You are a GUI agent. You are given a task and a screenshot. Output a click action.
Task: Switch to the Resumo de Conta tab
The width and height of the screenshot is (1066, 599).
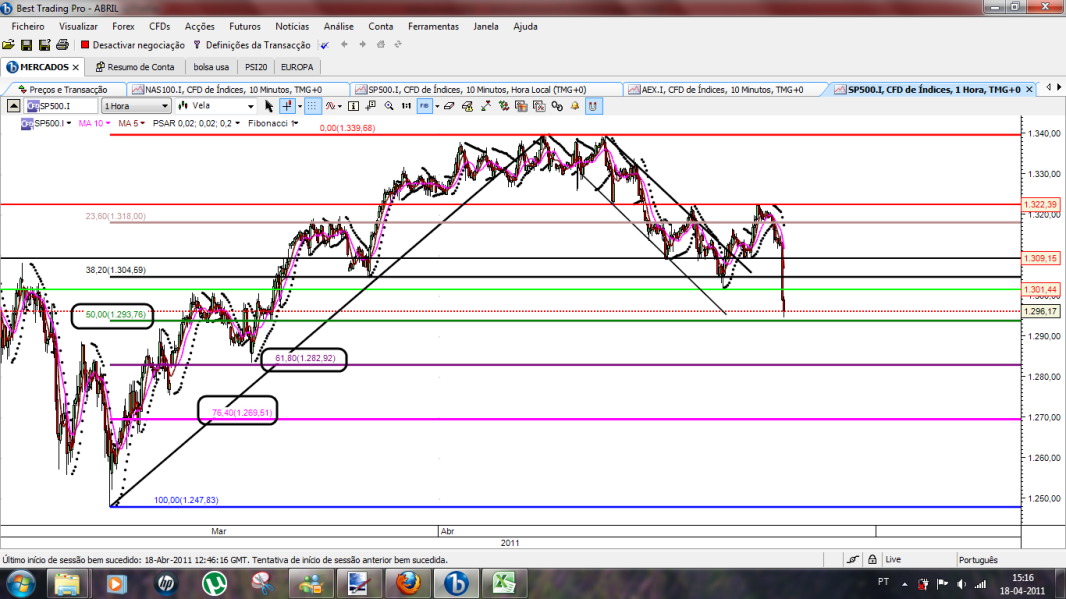(x=135, y=67)
